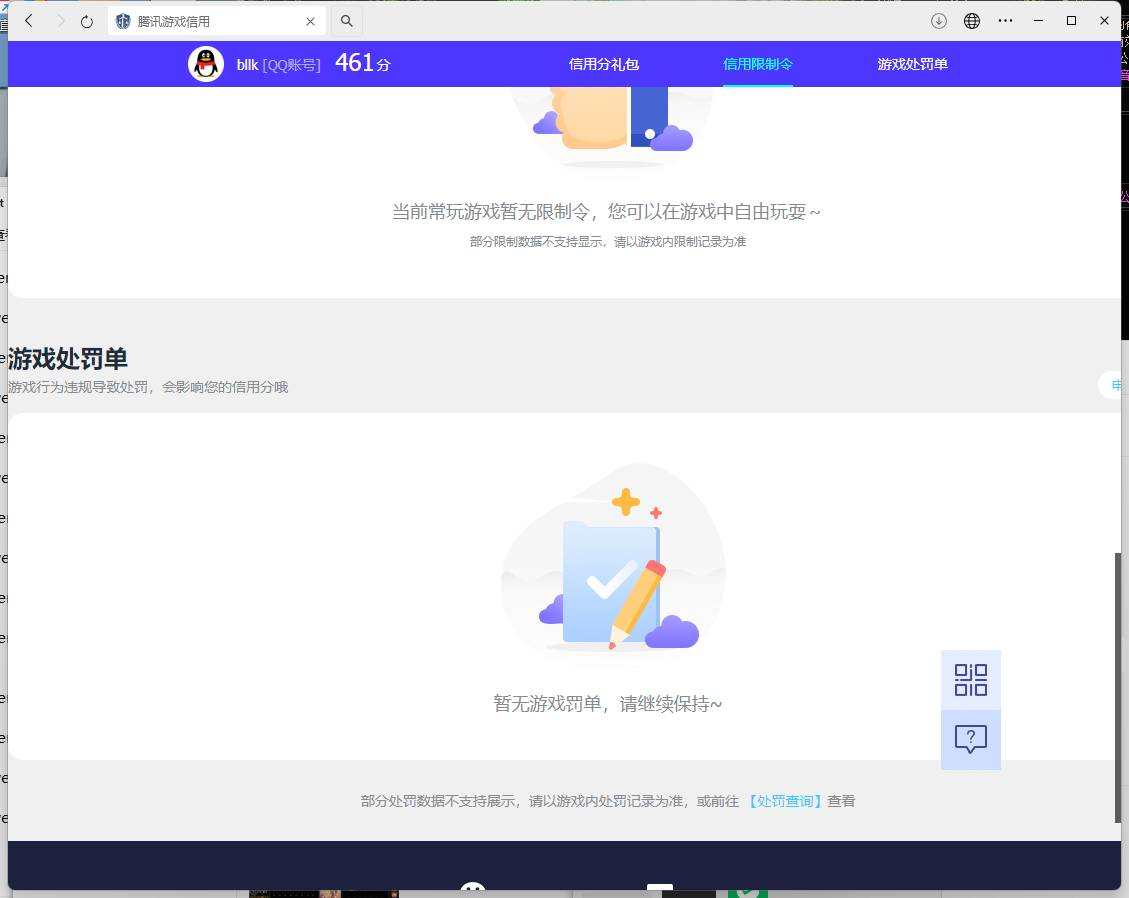Click the page vertical scrollbar thumb

[x=1117, y=688]
